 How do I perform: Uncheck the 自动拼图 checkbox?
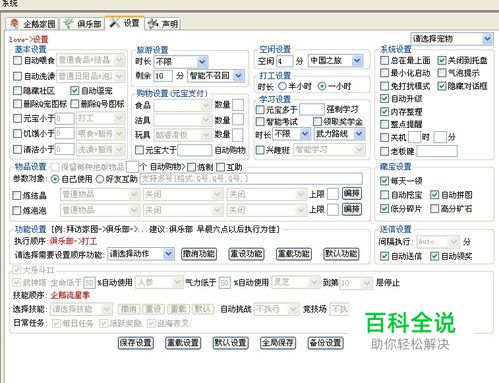(434, 195)
